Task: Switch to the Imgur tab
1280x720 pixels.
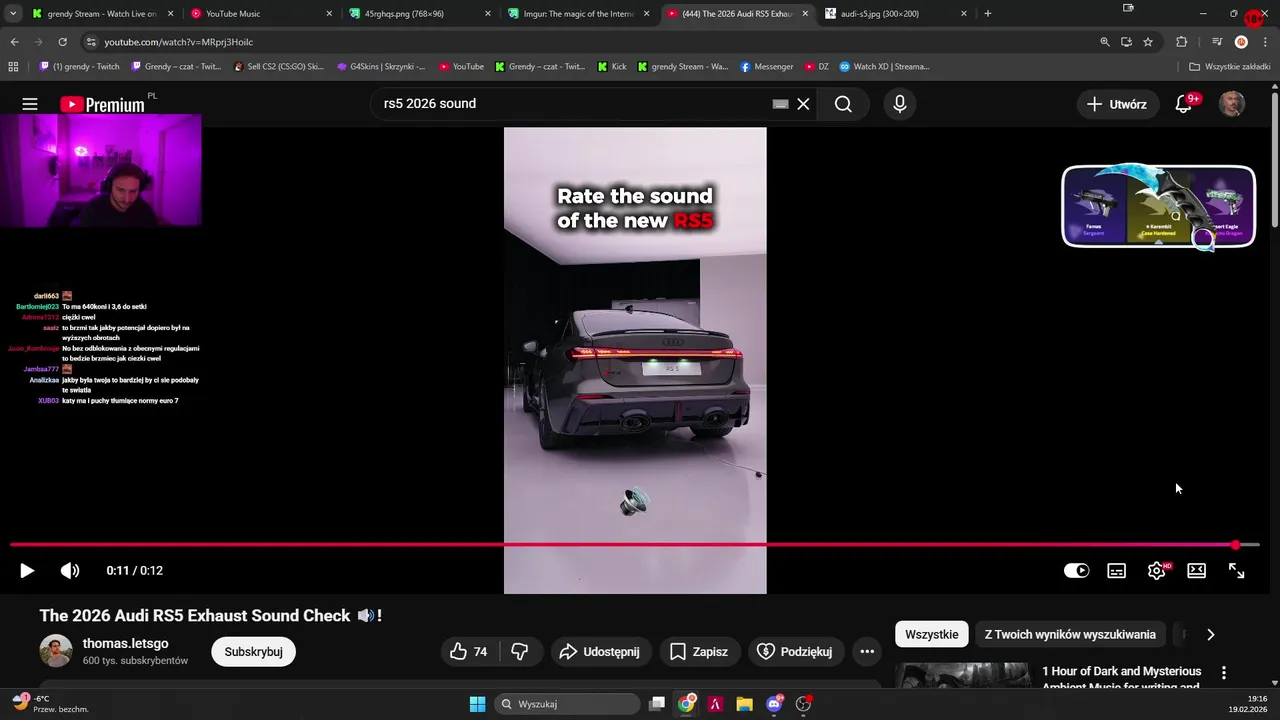Action: point(578,14)
